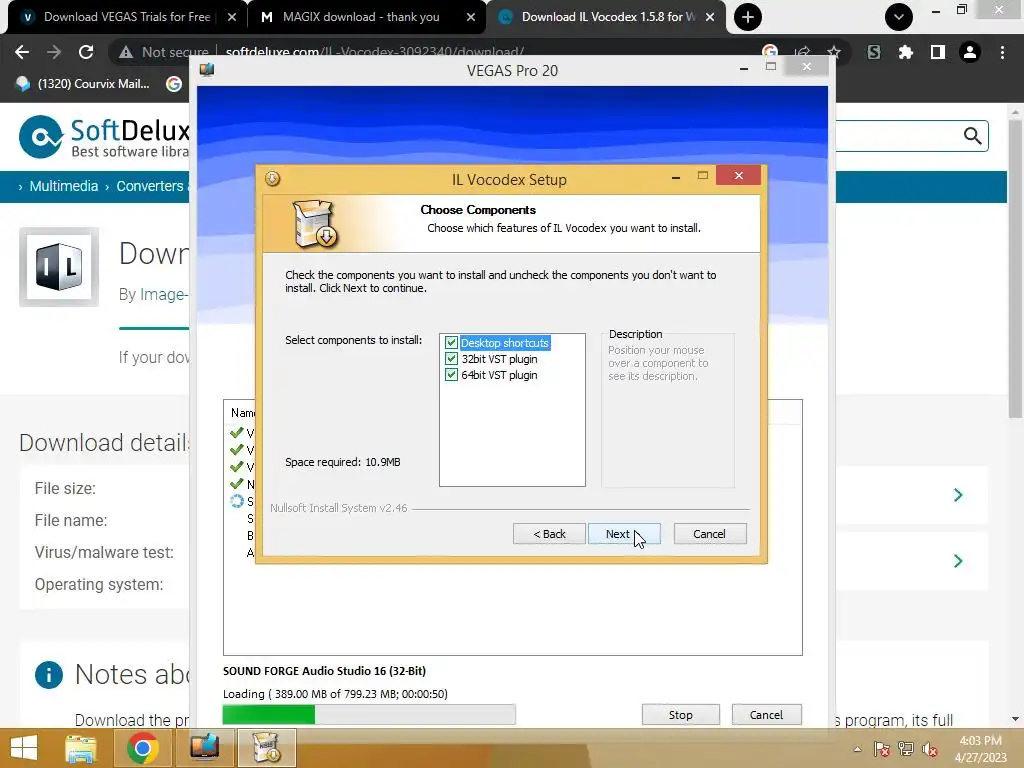Toggle Chrome side panel
The height and width of the screenshot is (768, 1024).
[938, 52]
